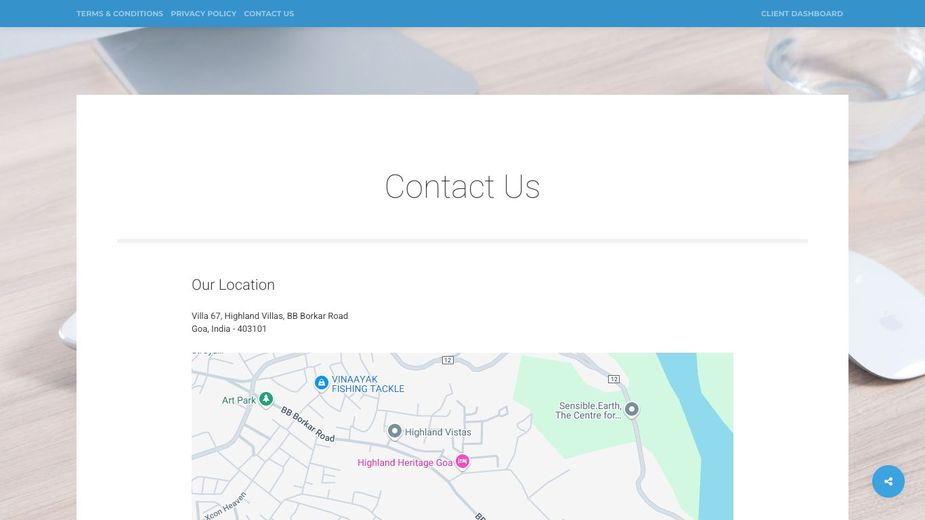The image size is (925, 520).
Task: Click the BB Borkar Road street label
Action: (307, 424)
